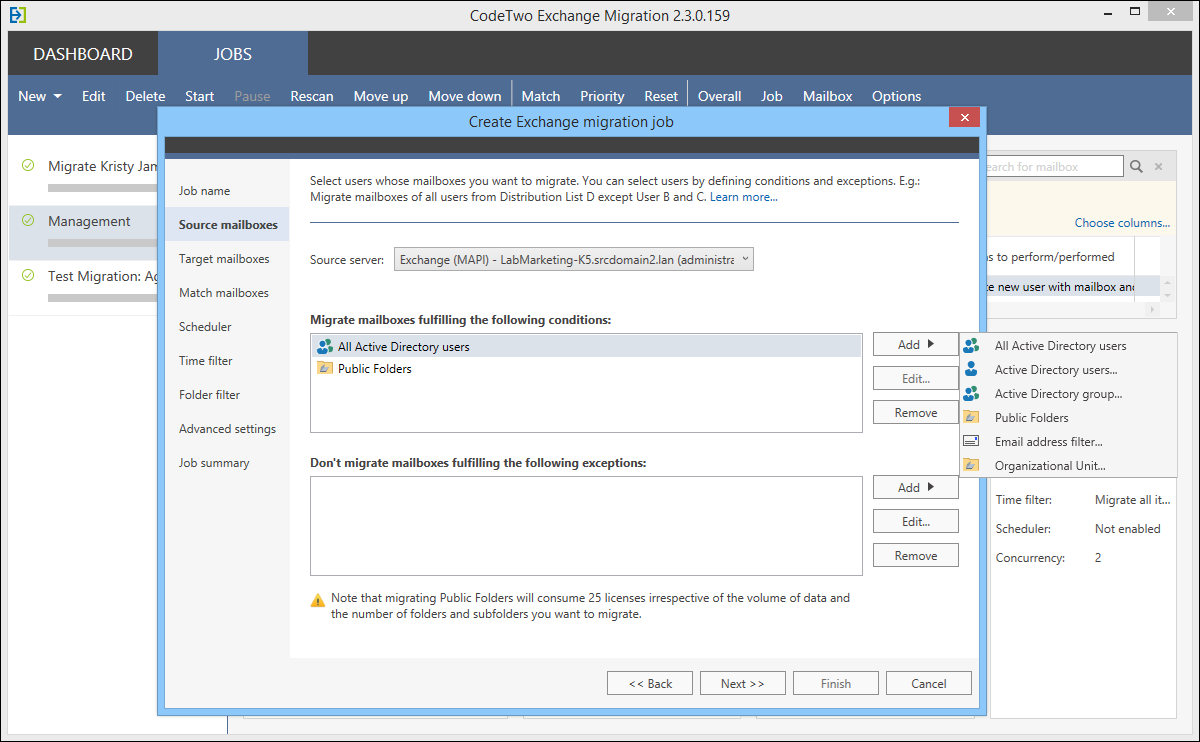
Task: Click users icon of All Active Directory users condition
Action: (x=324, y=346)
